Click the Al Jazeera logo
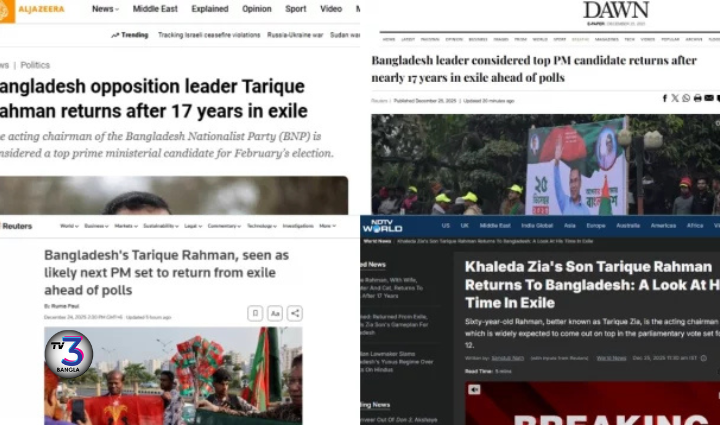Viewport: 720px width, 425px height. pos(32,10)
